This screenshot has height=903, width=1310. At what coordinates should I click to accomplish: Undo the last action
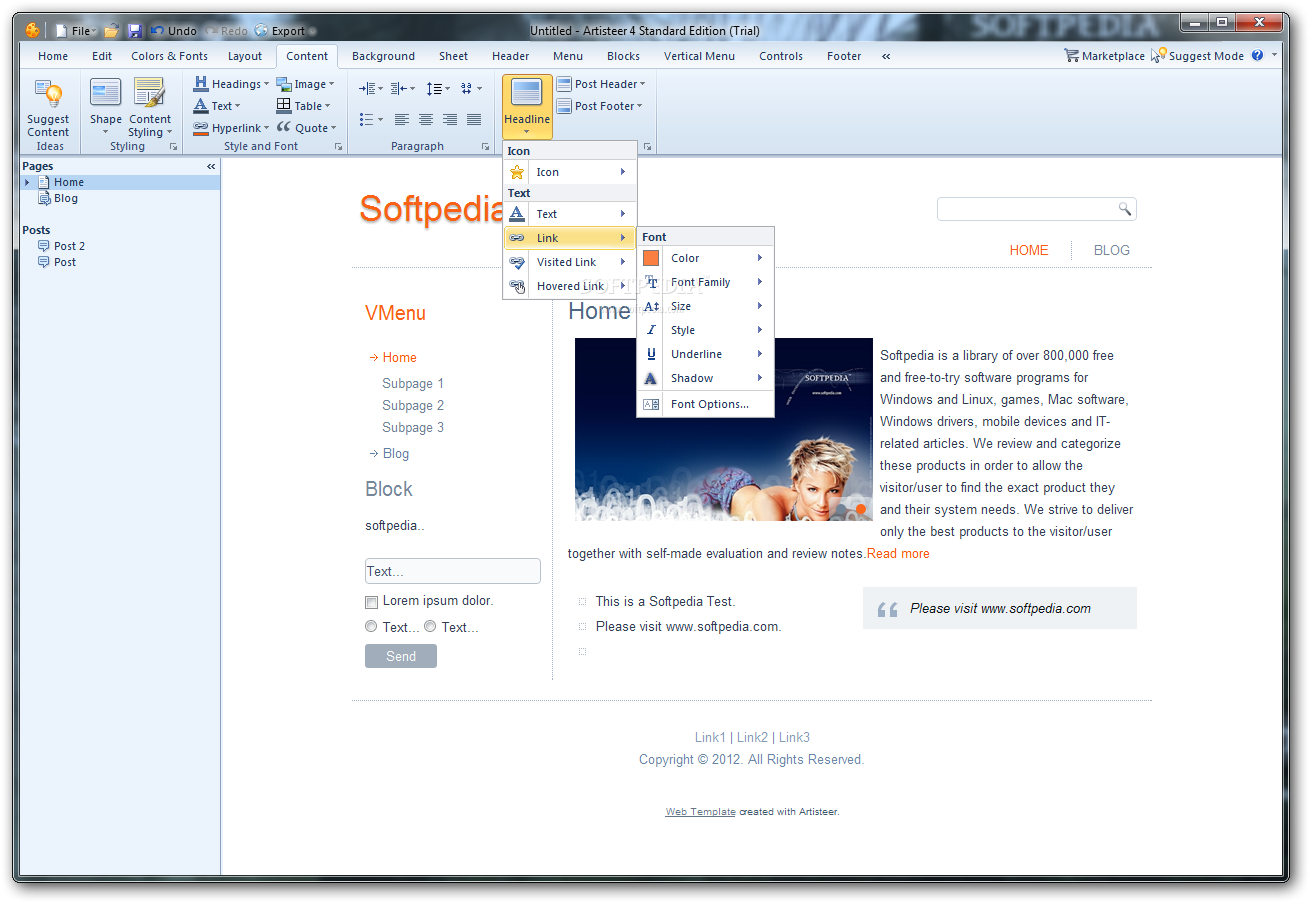[174, 31]
